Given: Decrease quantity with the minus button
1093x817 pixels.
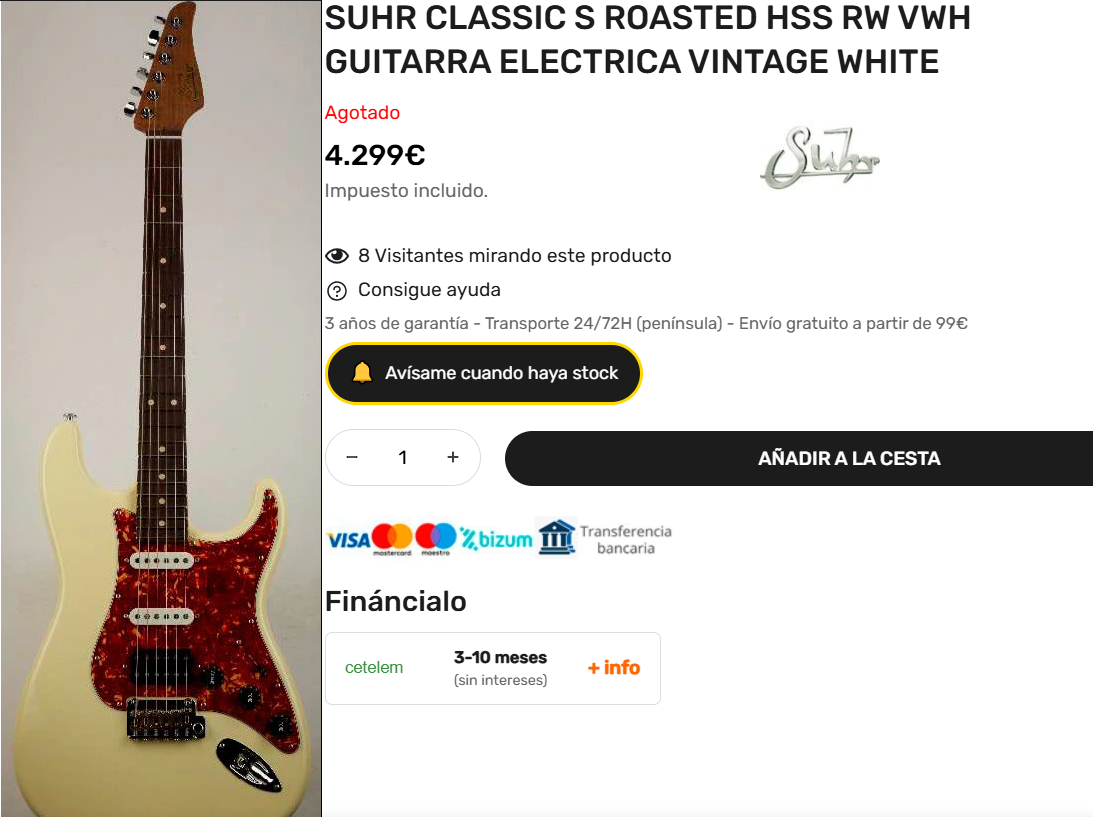Looking at the screenshot, I should click(x=352, y=457).
